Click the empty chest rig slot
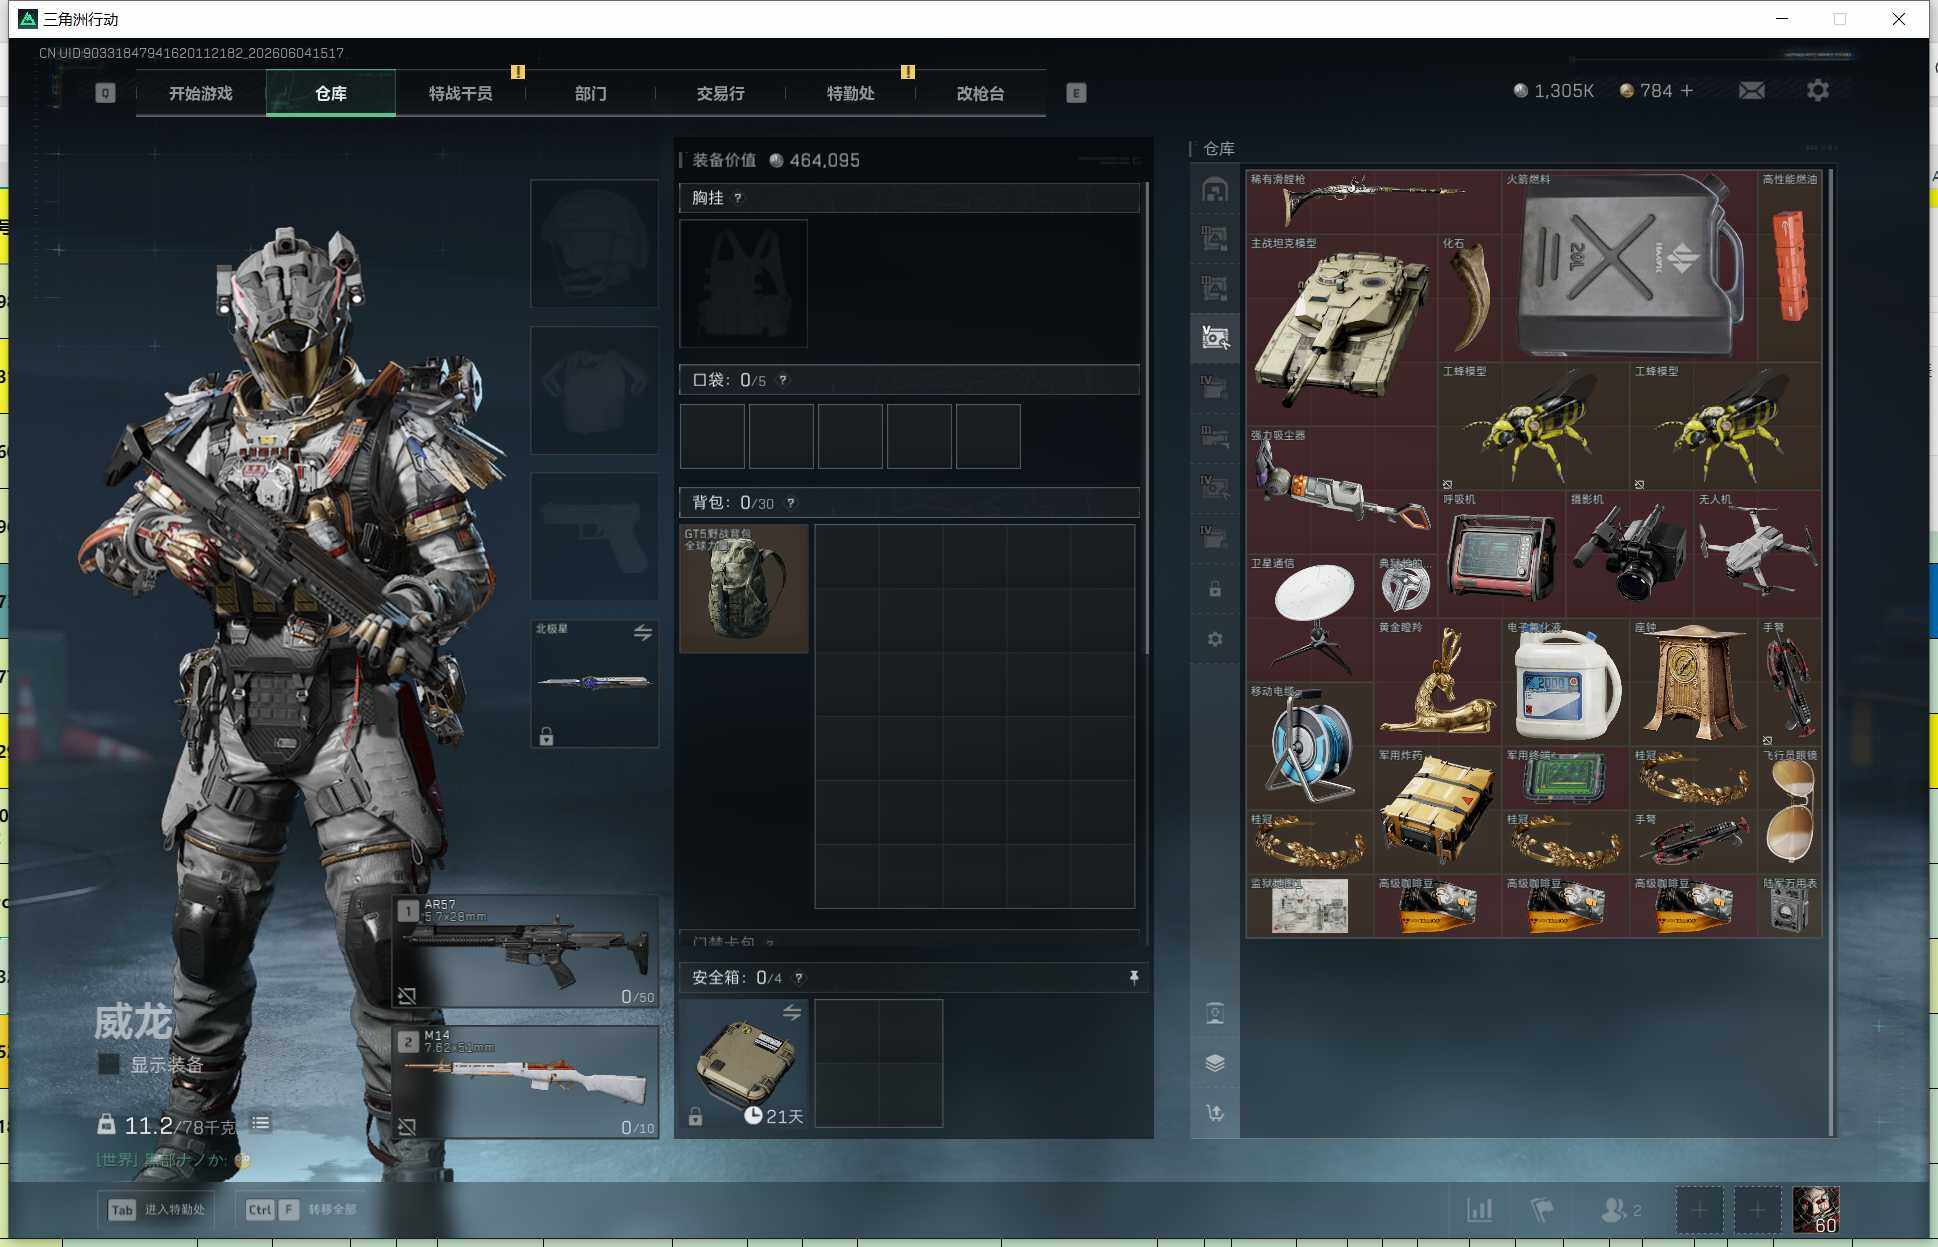The image size is (1938, 1247). [x=743, y=284]
